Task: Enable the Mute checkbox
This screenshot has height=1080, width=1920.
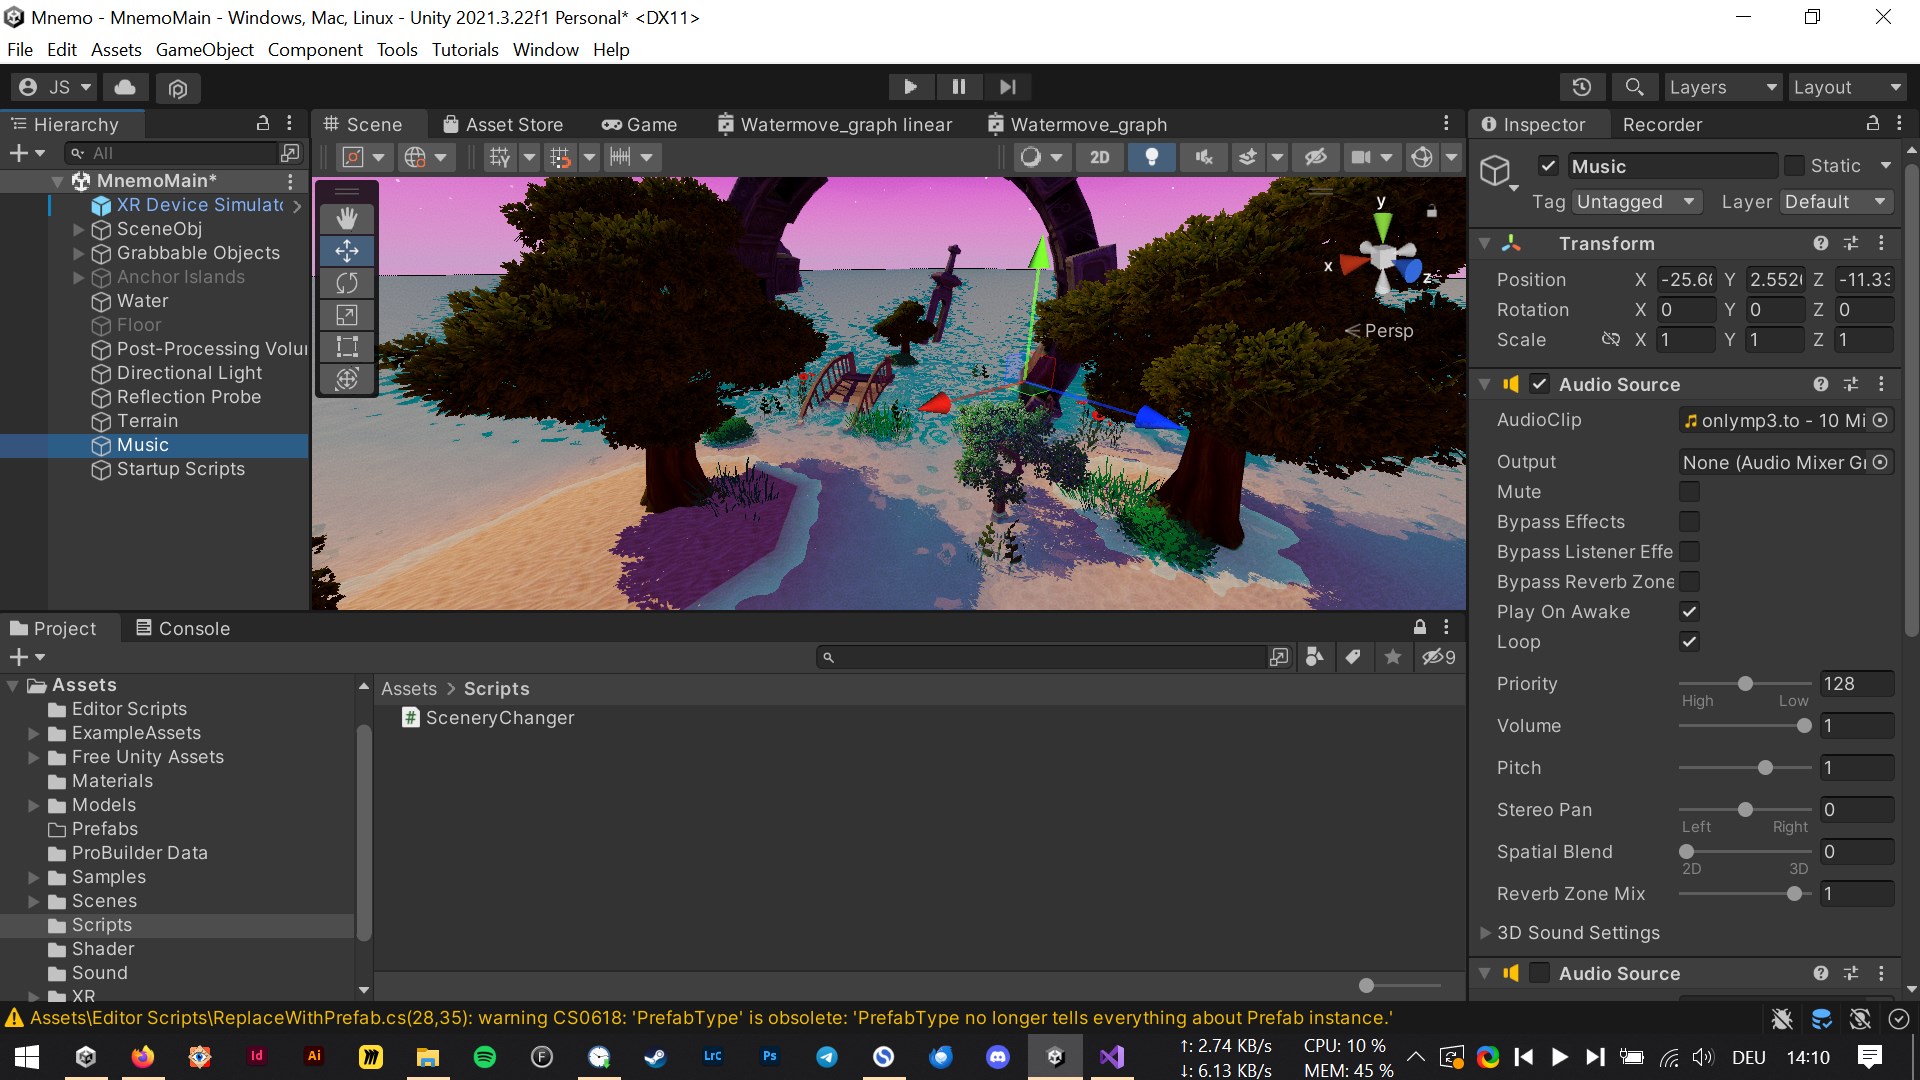Action: coord(1689,492)
